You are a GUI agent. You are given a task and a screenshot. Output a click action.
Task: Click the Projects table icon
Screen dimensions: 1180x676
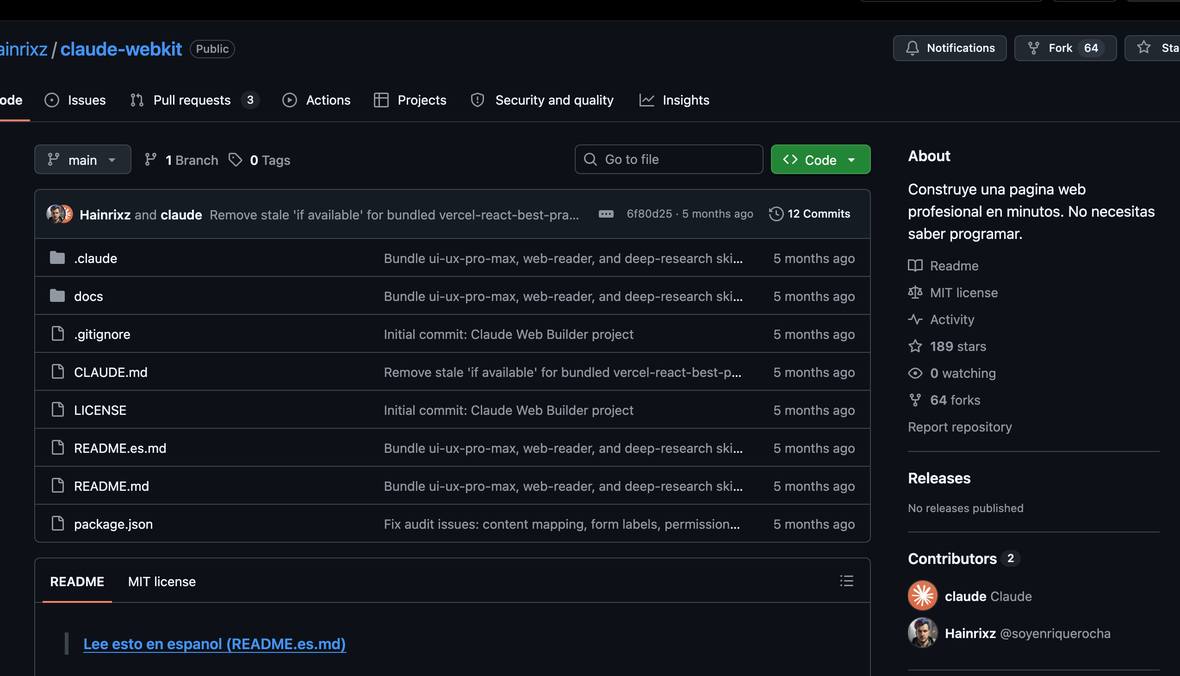click(382, 100)
